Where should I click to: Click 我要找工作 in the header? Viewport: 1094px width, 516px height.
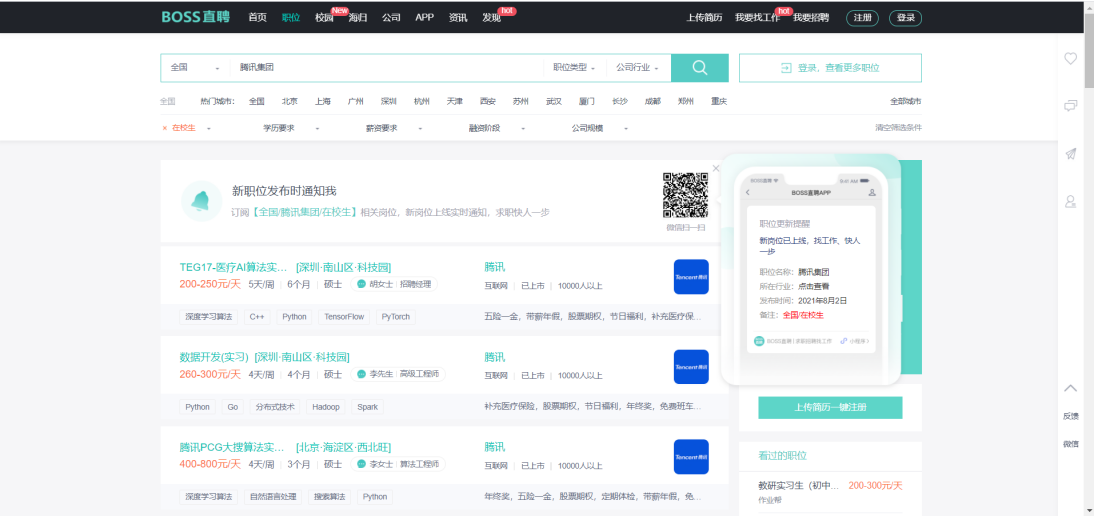click(x=758, y=18)
